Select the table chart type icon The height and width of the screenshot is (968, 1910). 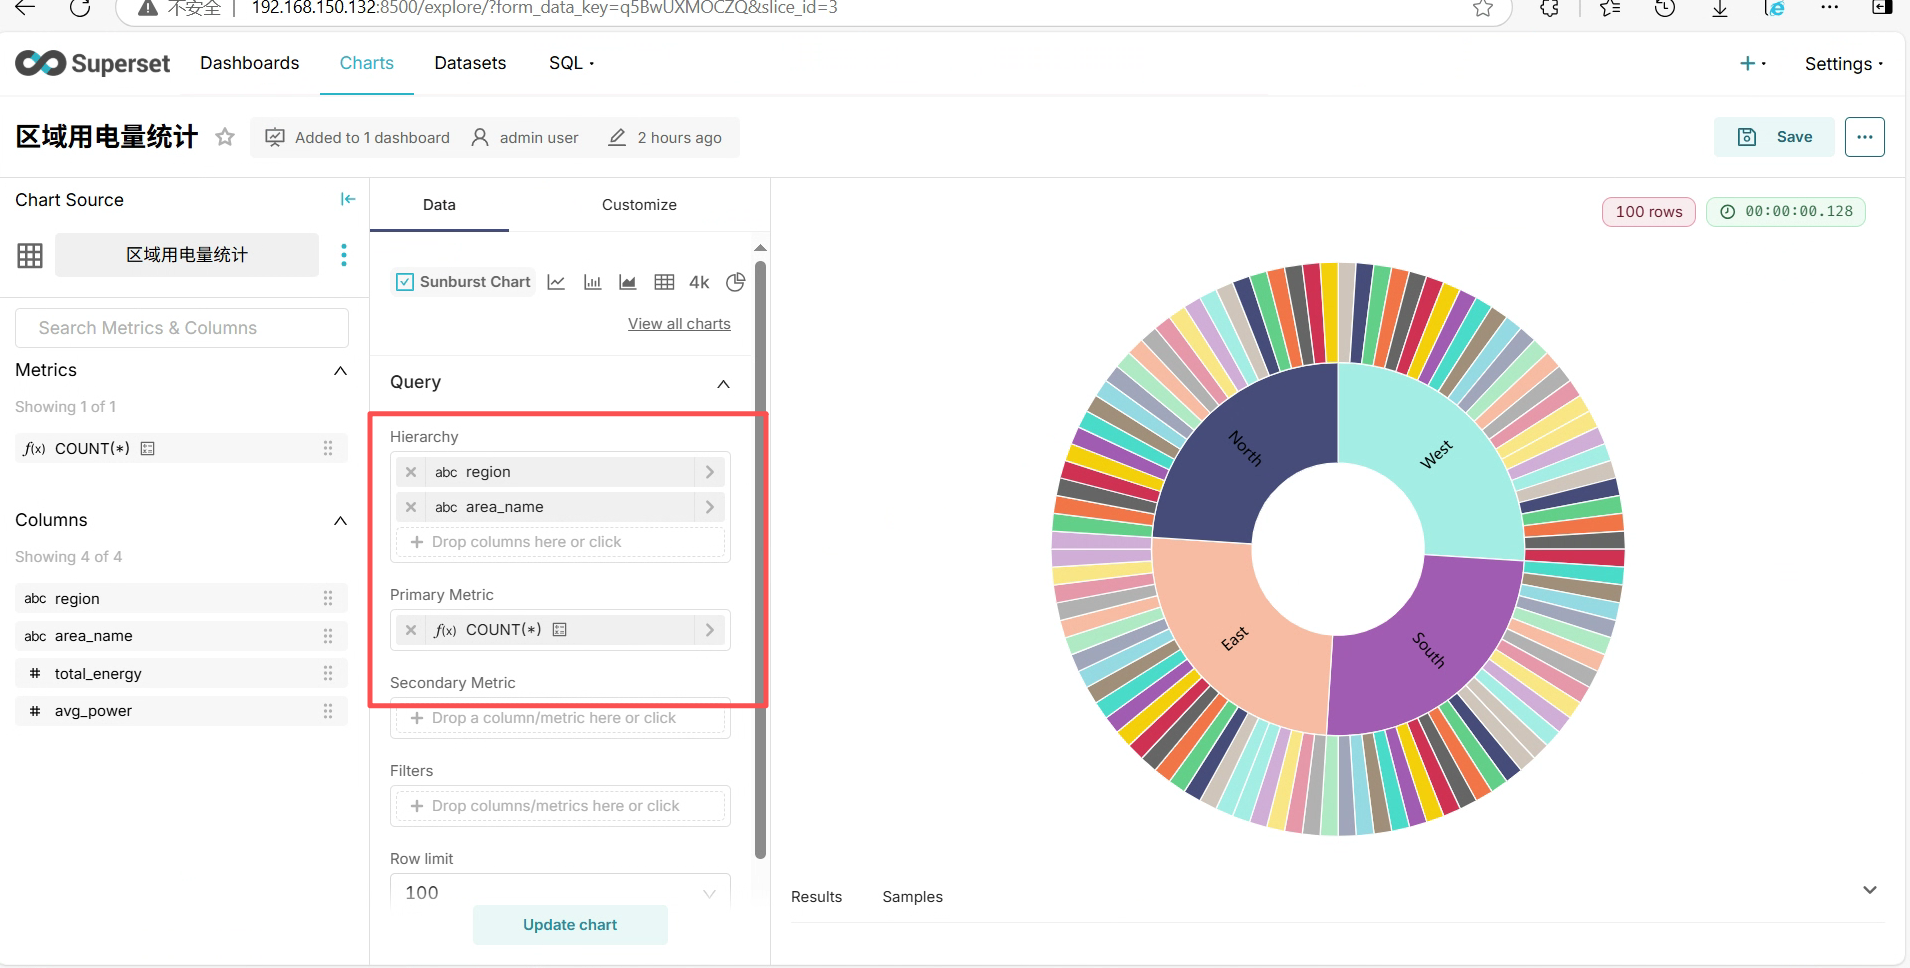click(664, 282)
